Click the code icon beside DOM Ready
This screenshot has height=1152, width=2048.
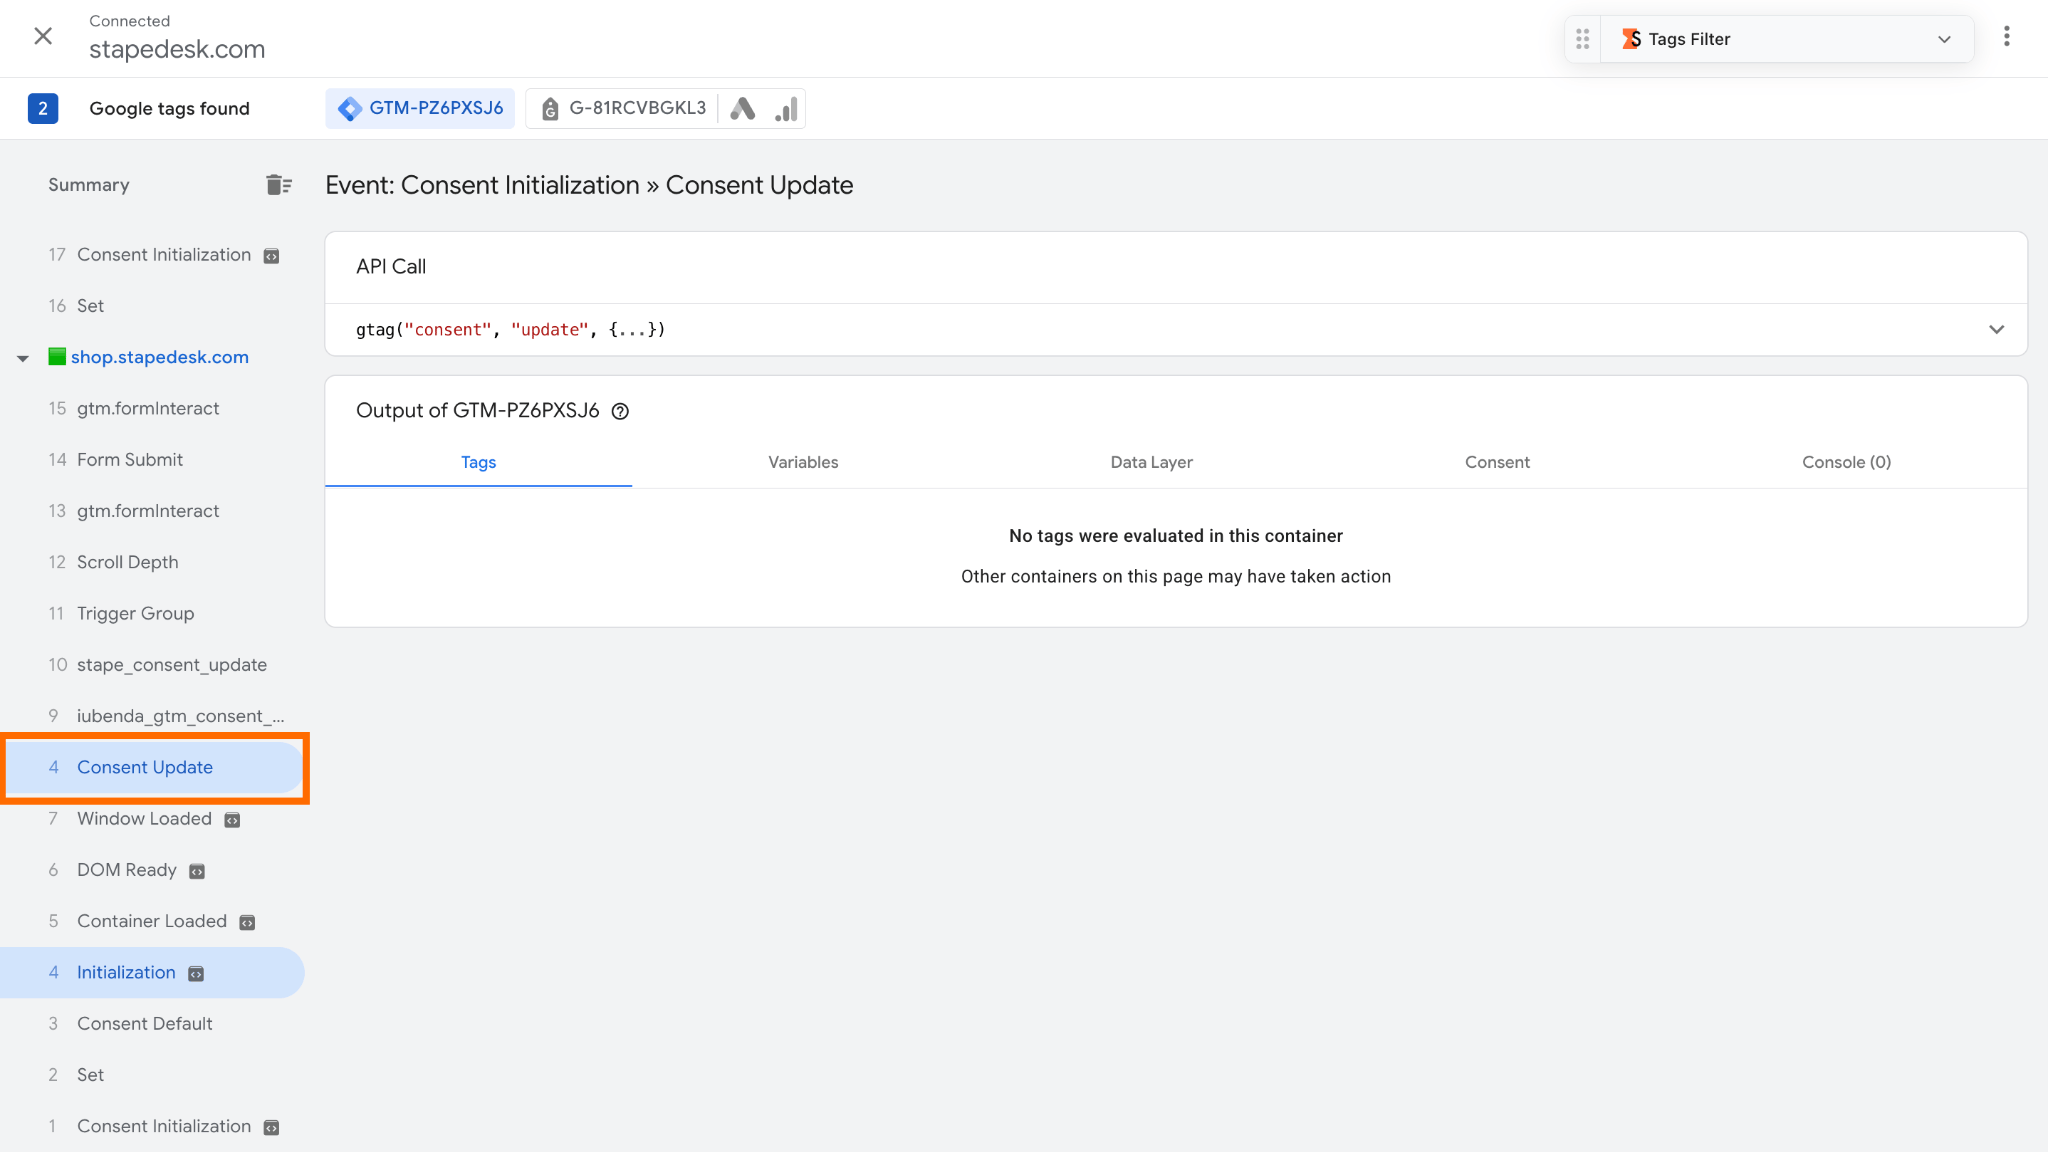coord(197,871)
